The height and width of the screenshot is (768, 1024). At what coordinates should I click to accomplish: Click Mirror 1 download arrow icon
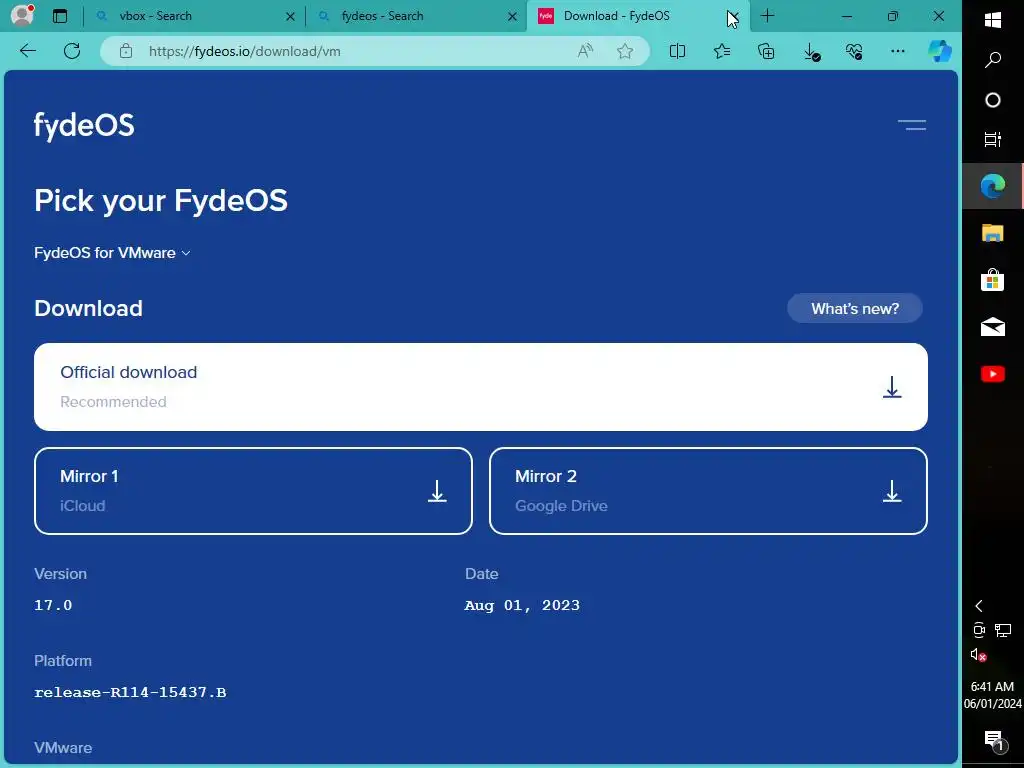tap(437, 491)
